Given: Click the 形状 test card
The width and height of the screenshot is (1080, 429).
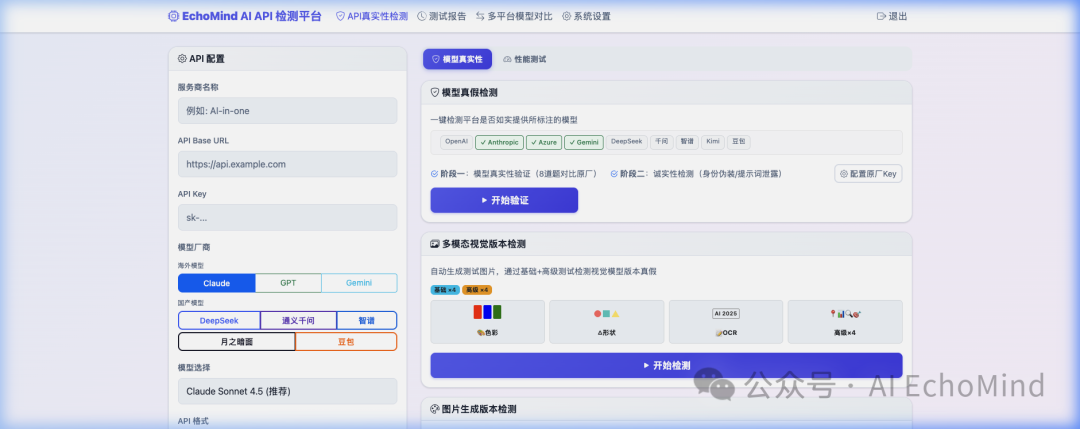Looking at the screenshot, I should point(607,322).
